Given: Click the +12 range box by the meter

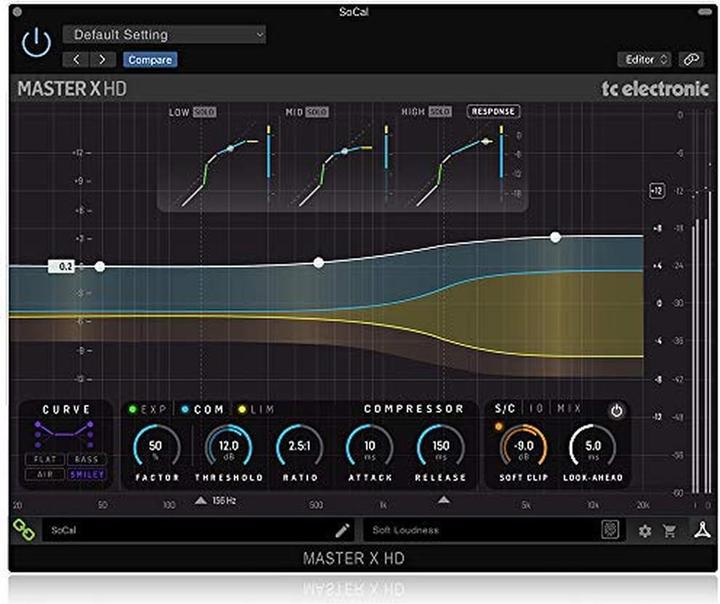Looking at the screenshot, I should [x=657, y=191].
